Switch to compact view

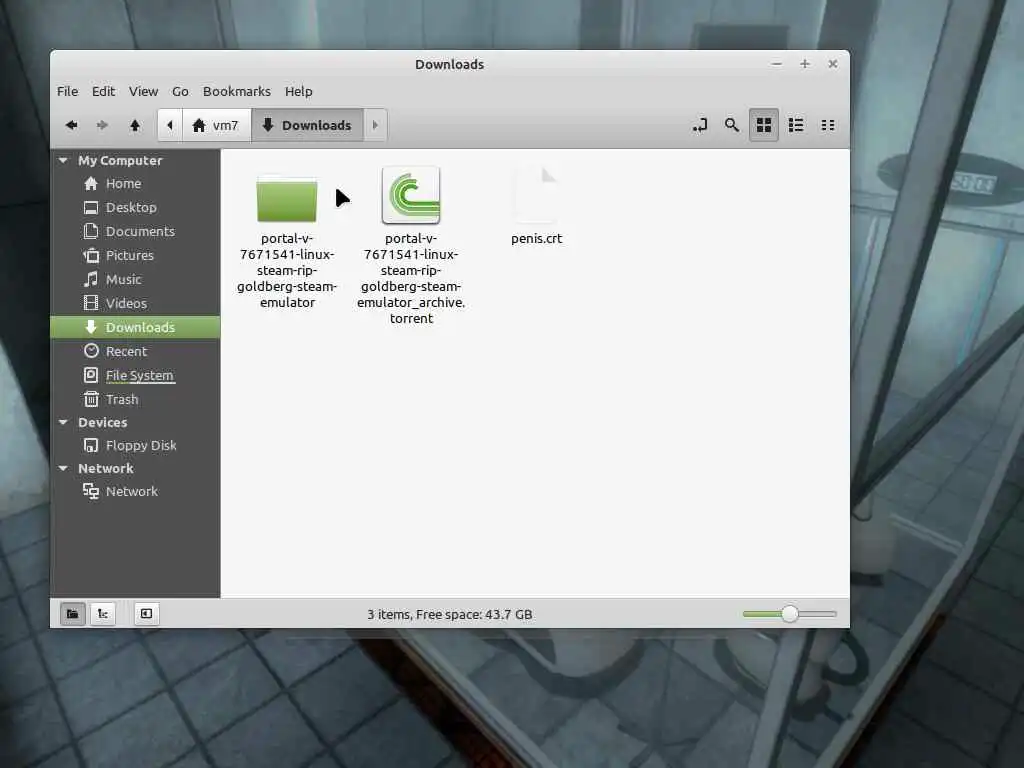(x=827, y=125)
